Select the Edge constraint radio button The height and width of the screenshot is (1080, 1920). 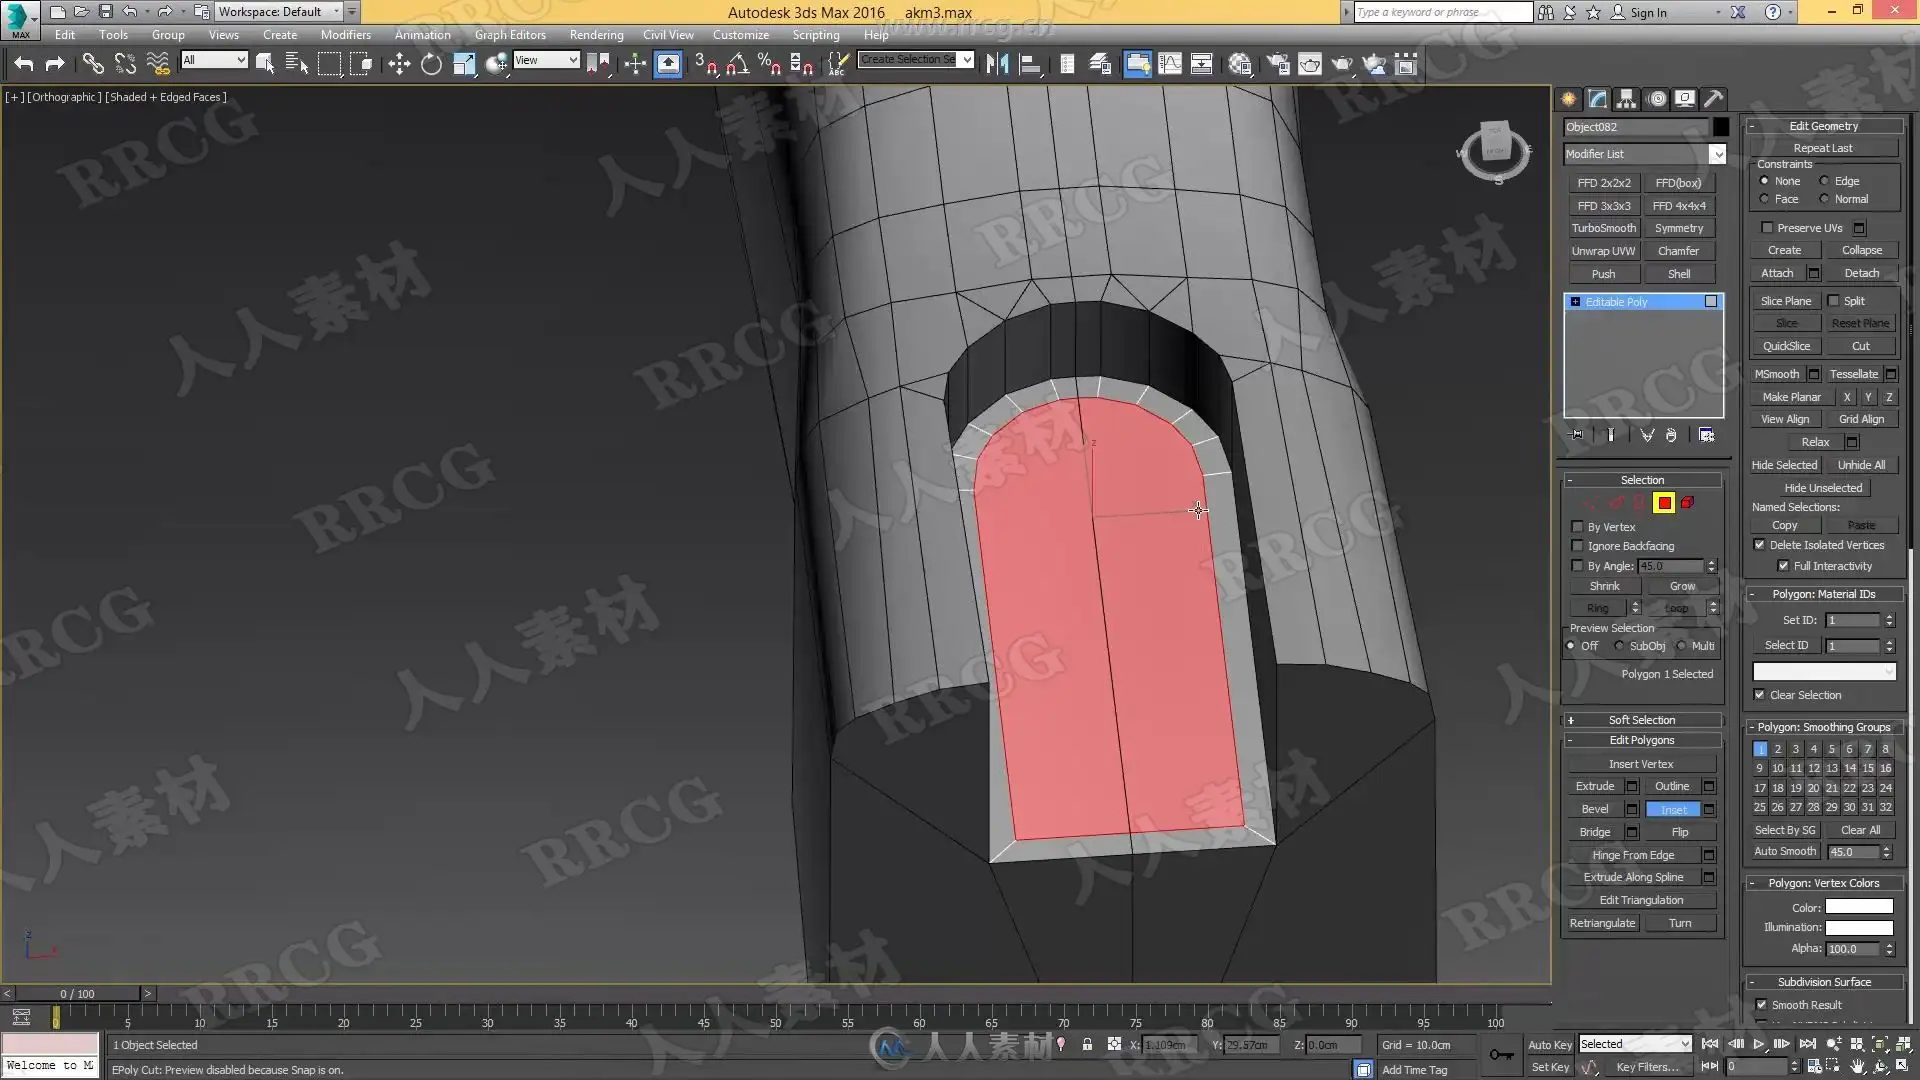(x=1825, y=181)
